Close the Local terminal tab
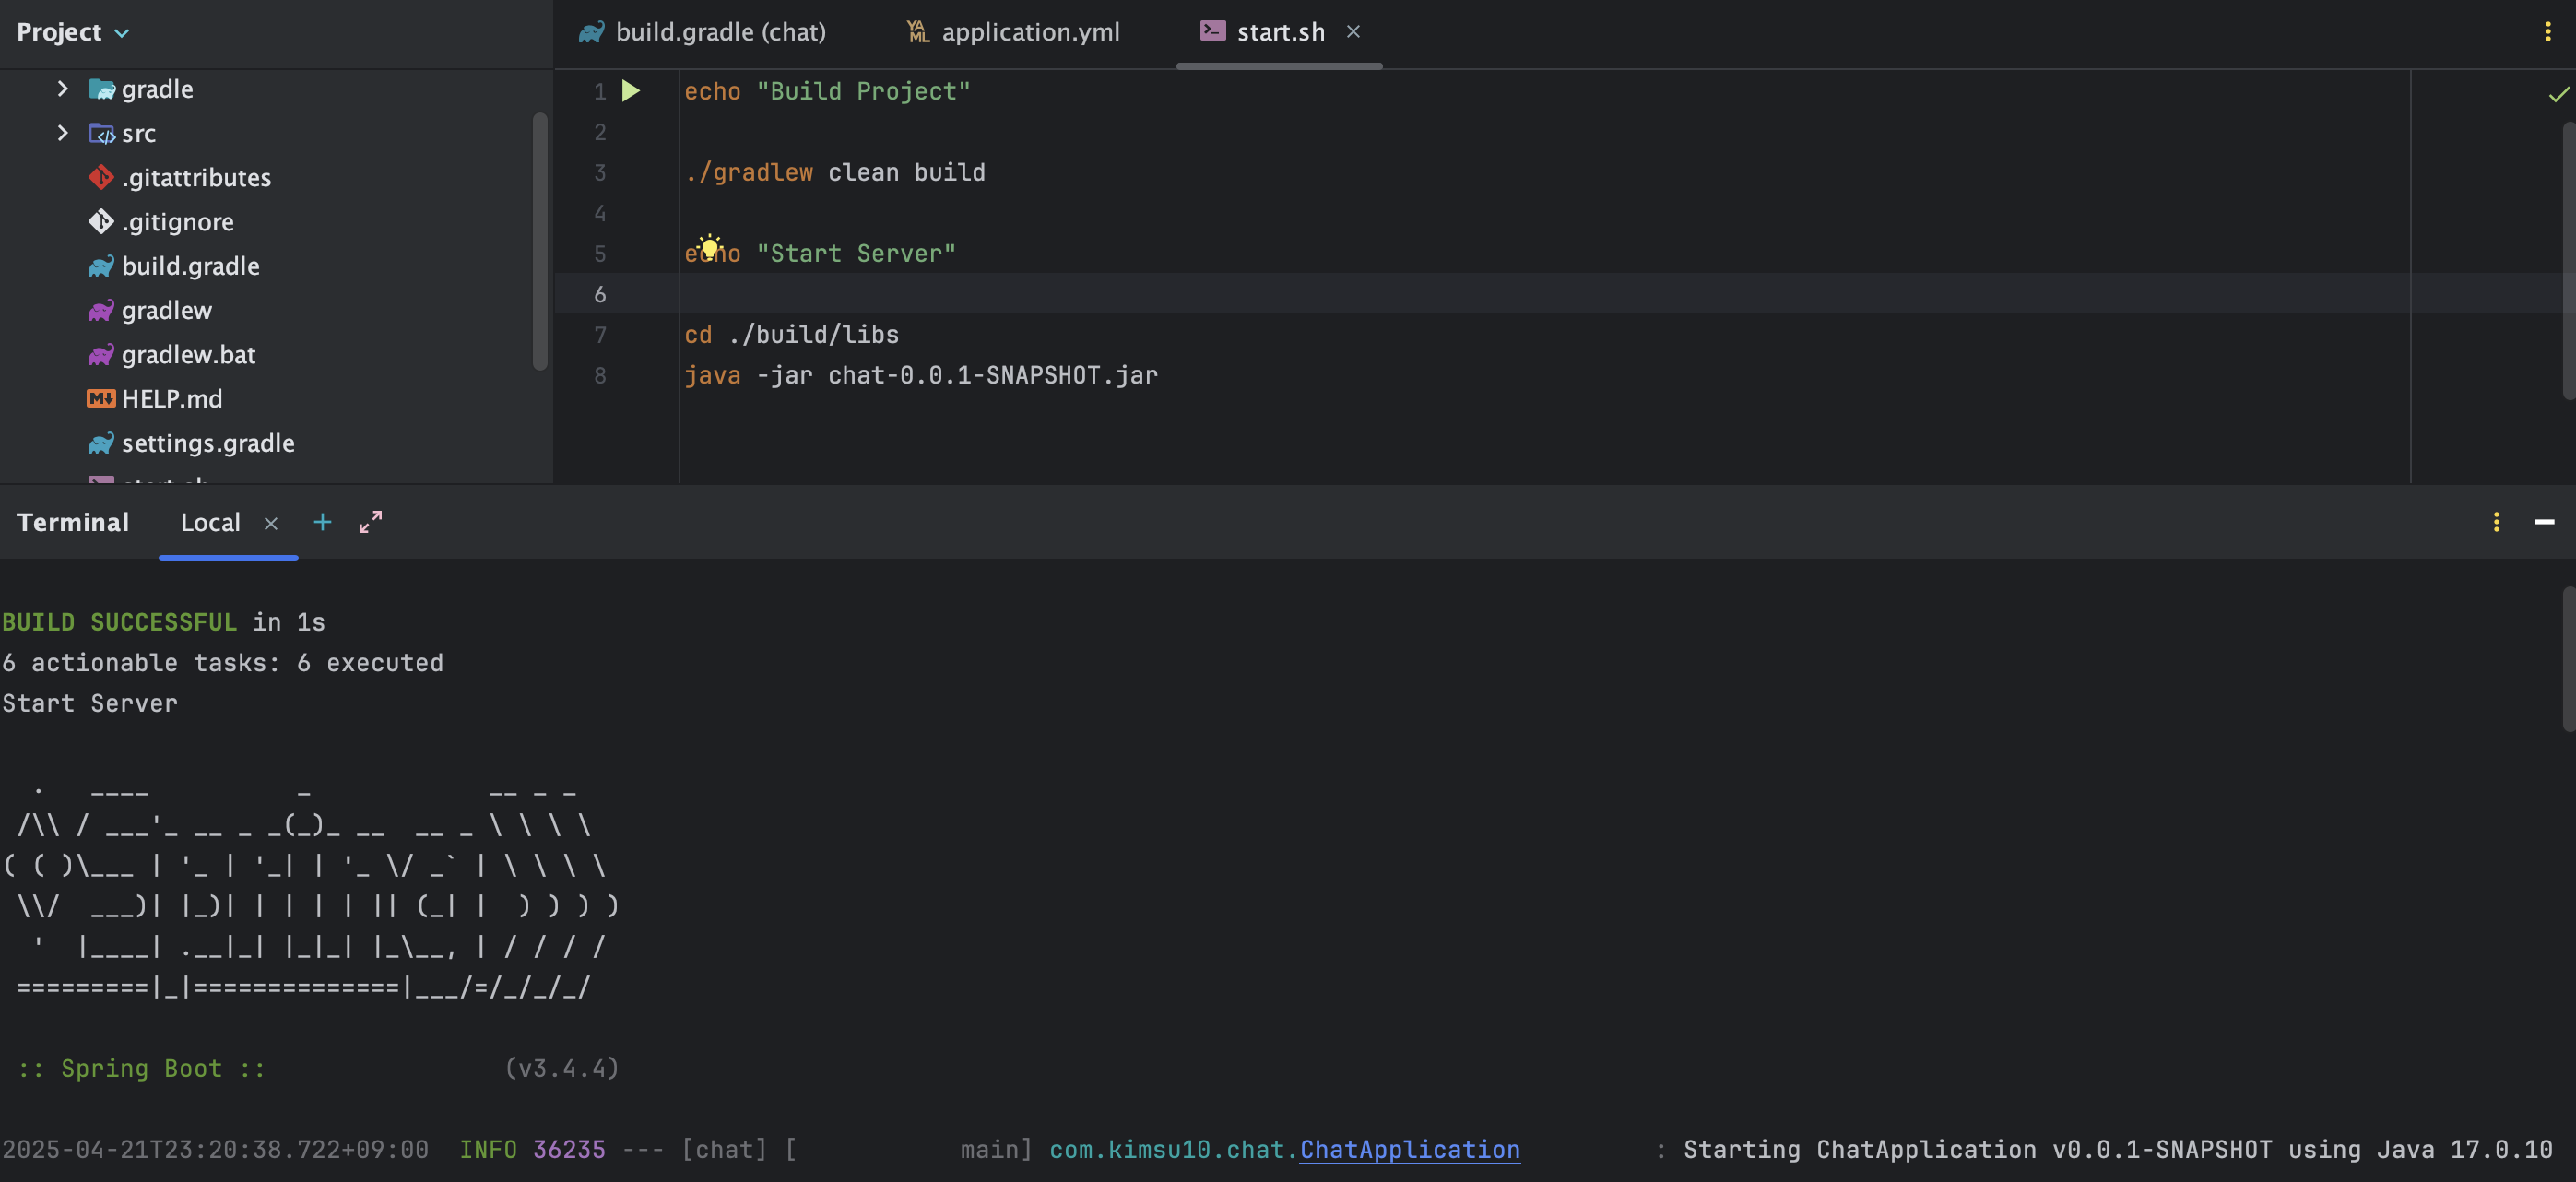This screenshot has height=1182, width=2576. (270, 523)
